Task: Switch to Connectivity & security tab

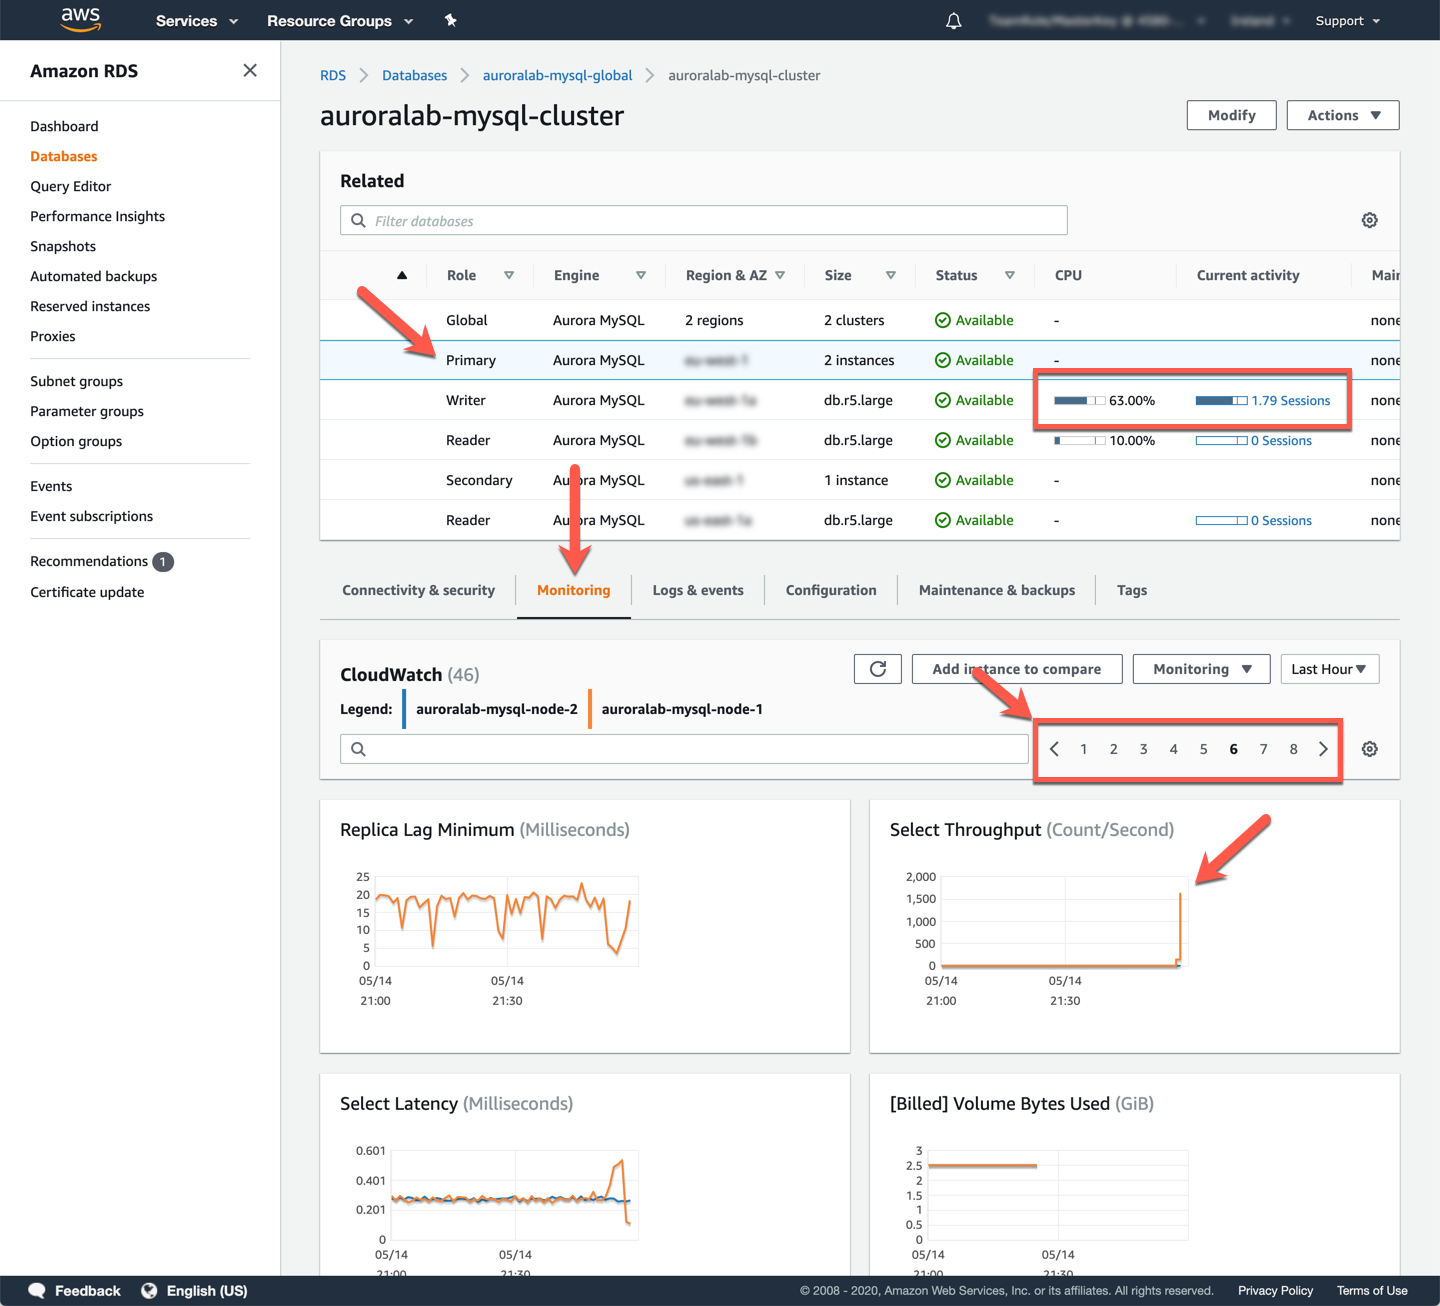Action: 418,590
